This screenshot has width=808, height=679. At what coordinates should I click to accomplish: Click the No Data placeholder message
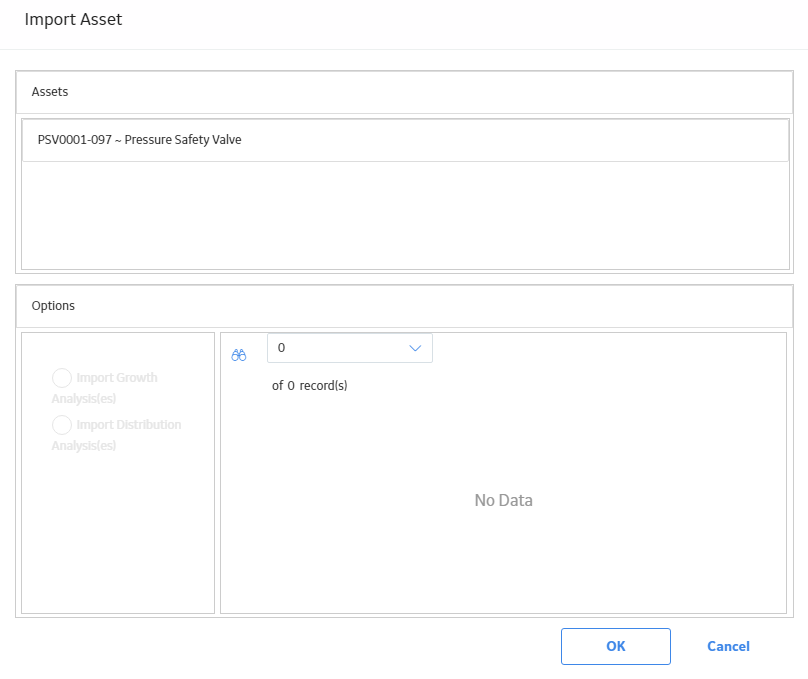pos(503,500)
